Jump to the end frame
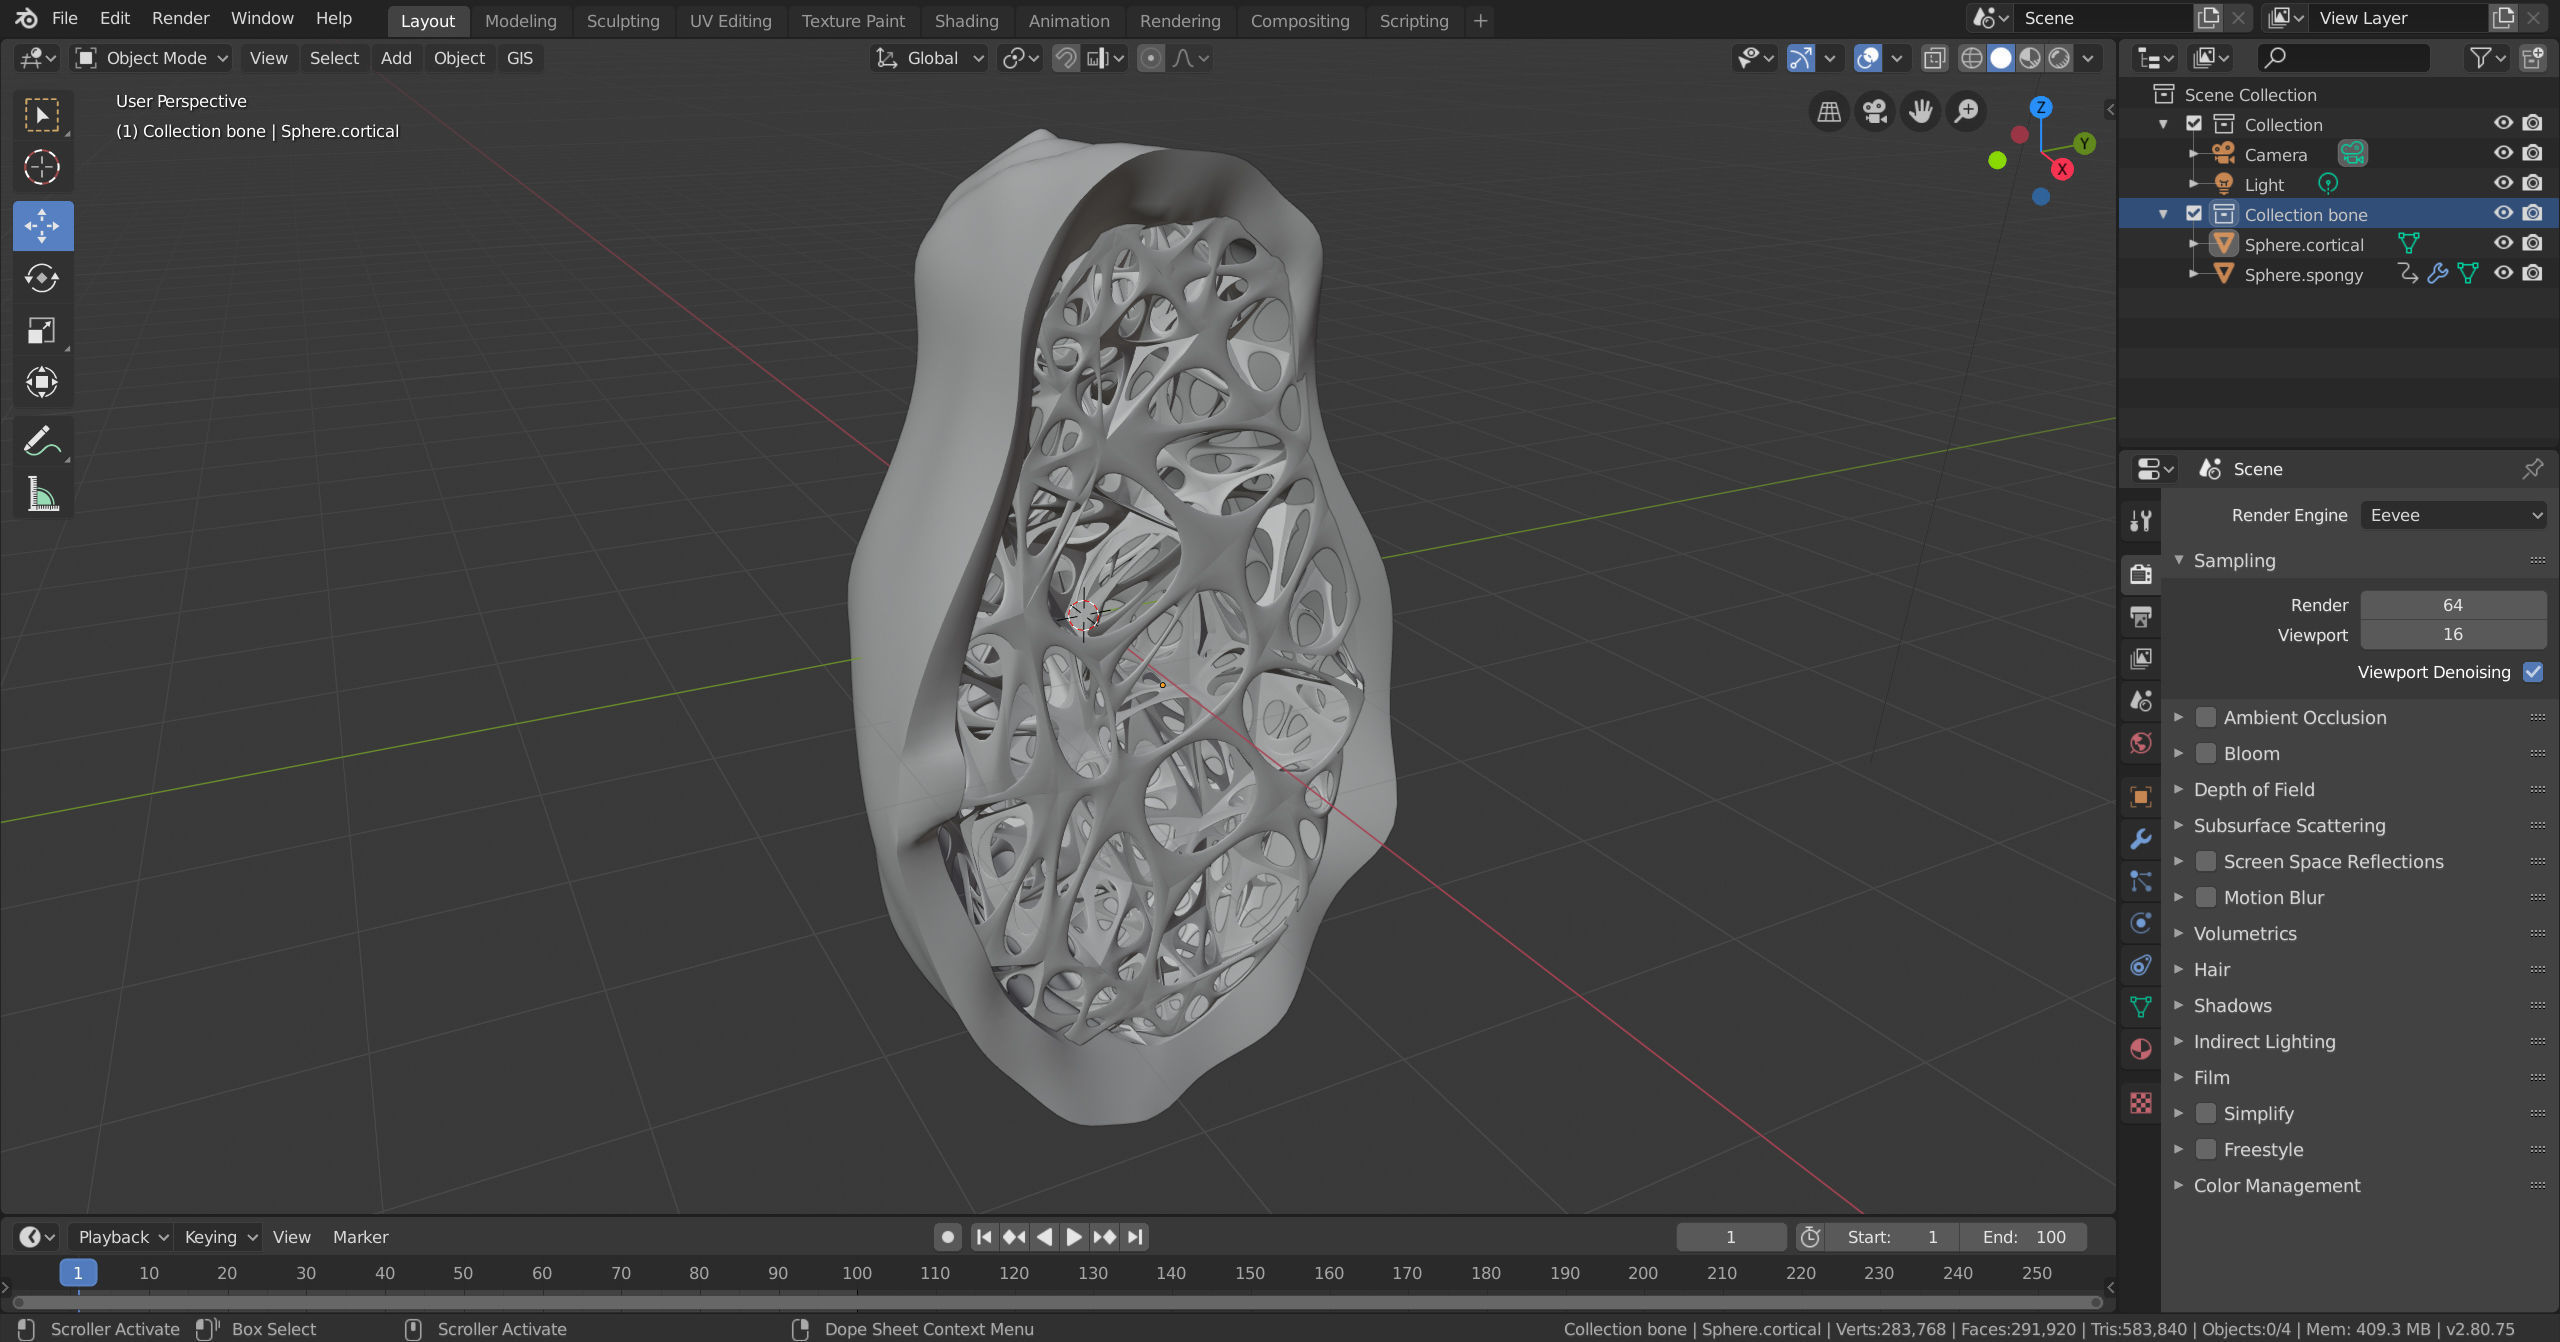Viewport: 2560px width, 1342px height. [1135, 1237]
